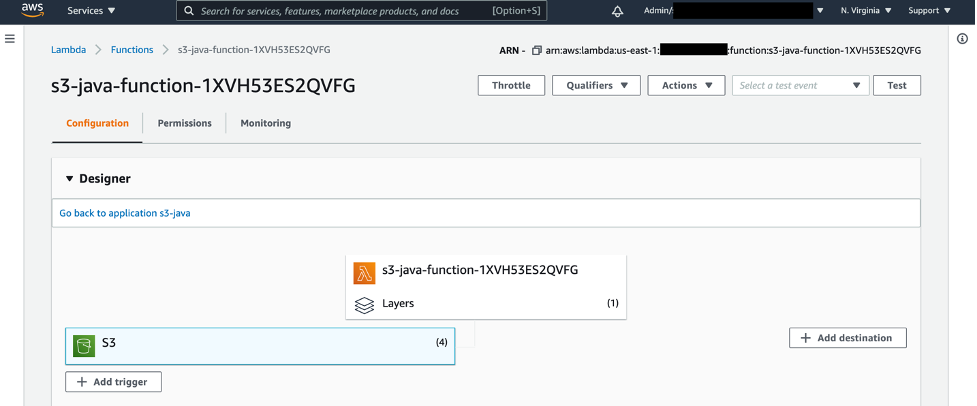
Task: Open the notifications bell
Action: [x=617, y=11]
